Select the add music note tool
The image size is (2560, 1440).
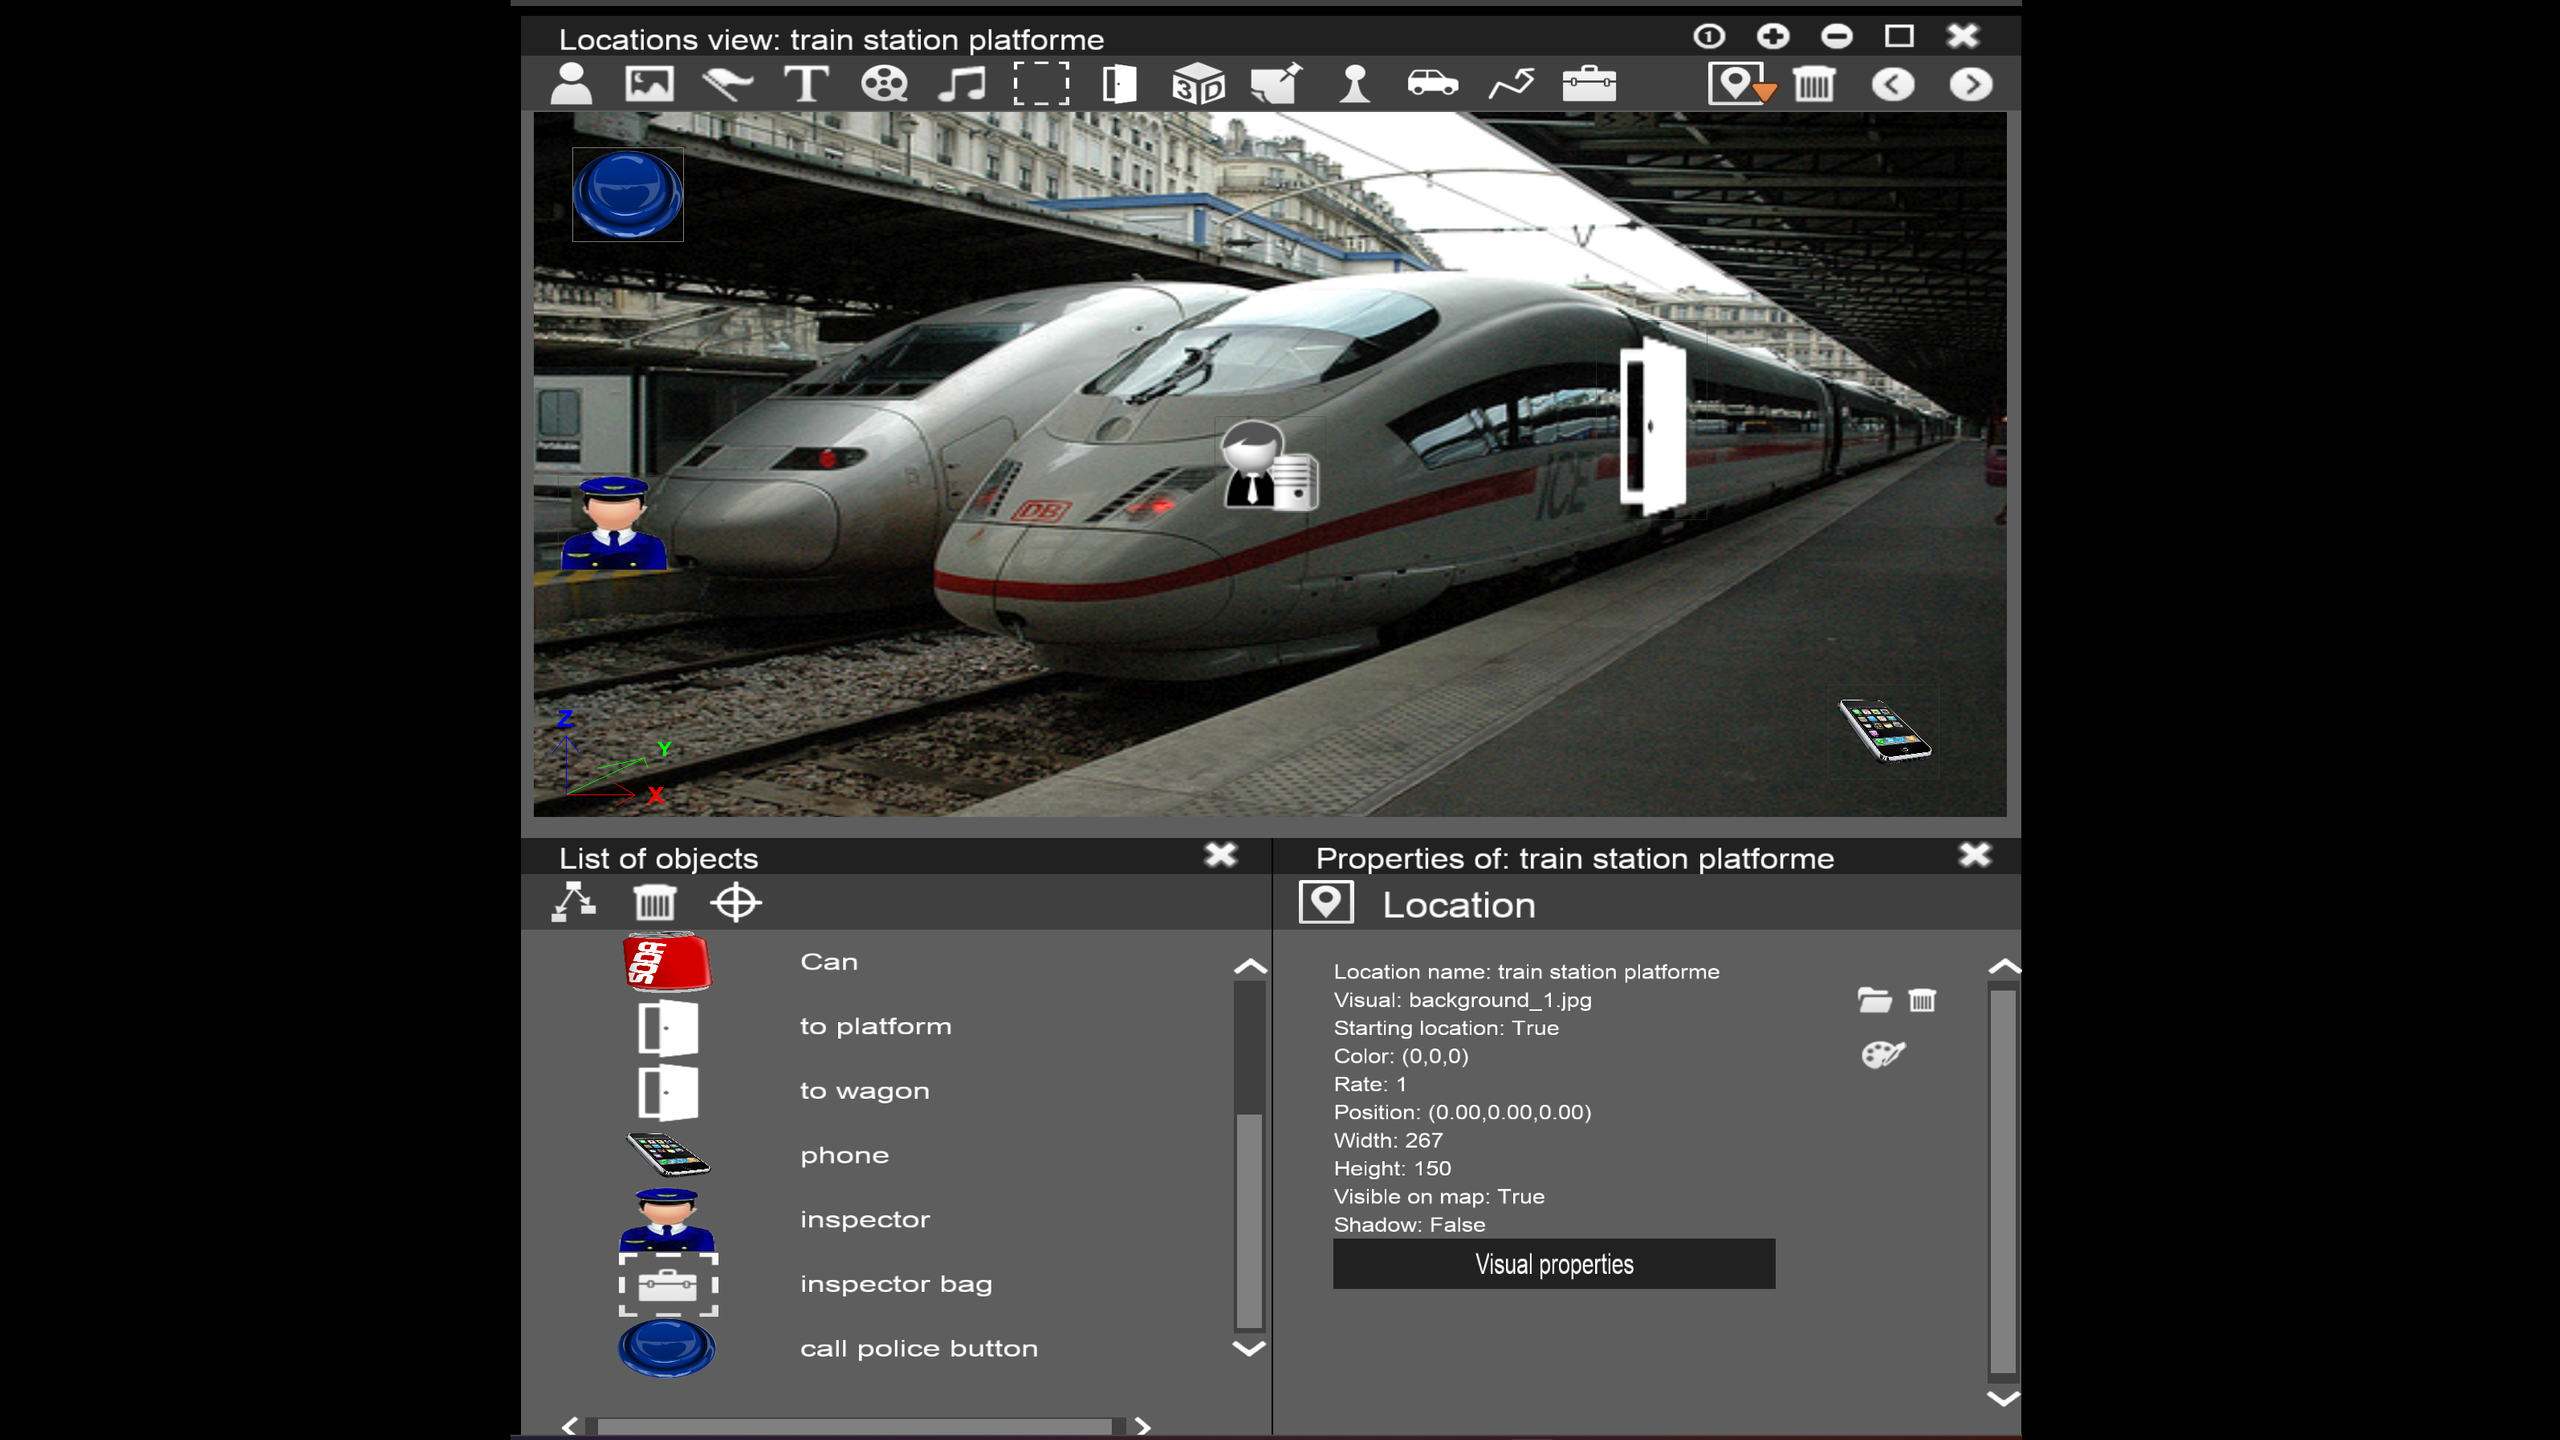tap(962, 84)
